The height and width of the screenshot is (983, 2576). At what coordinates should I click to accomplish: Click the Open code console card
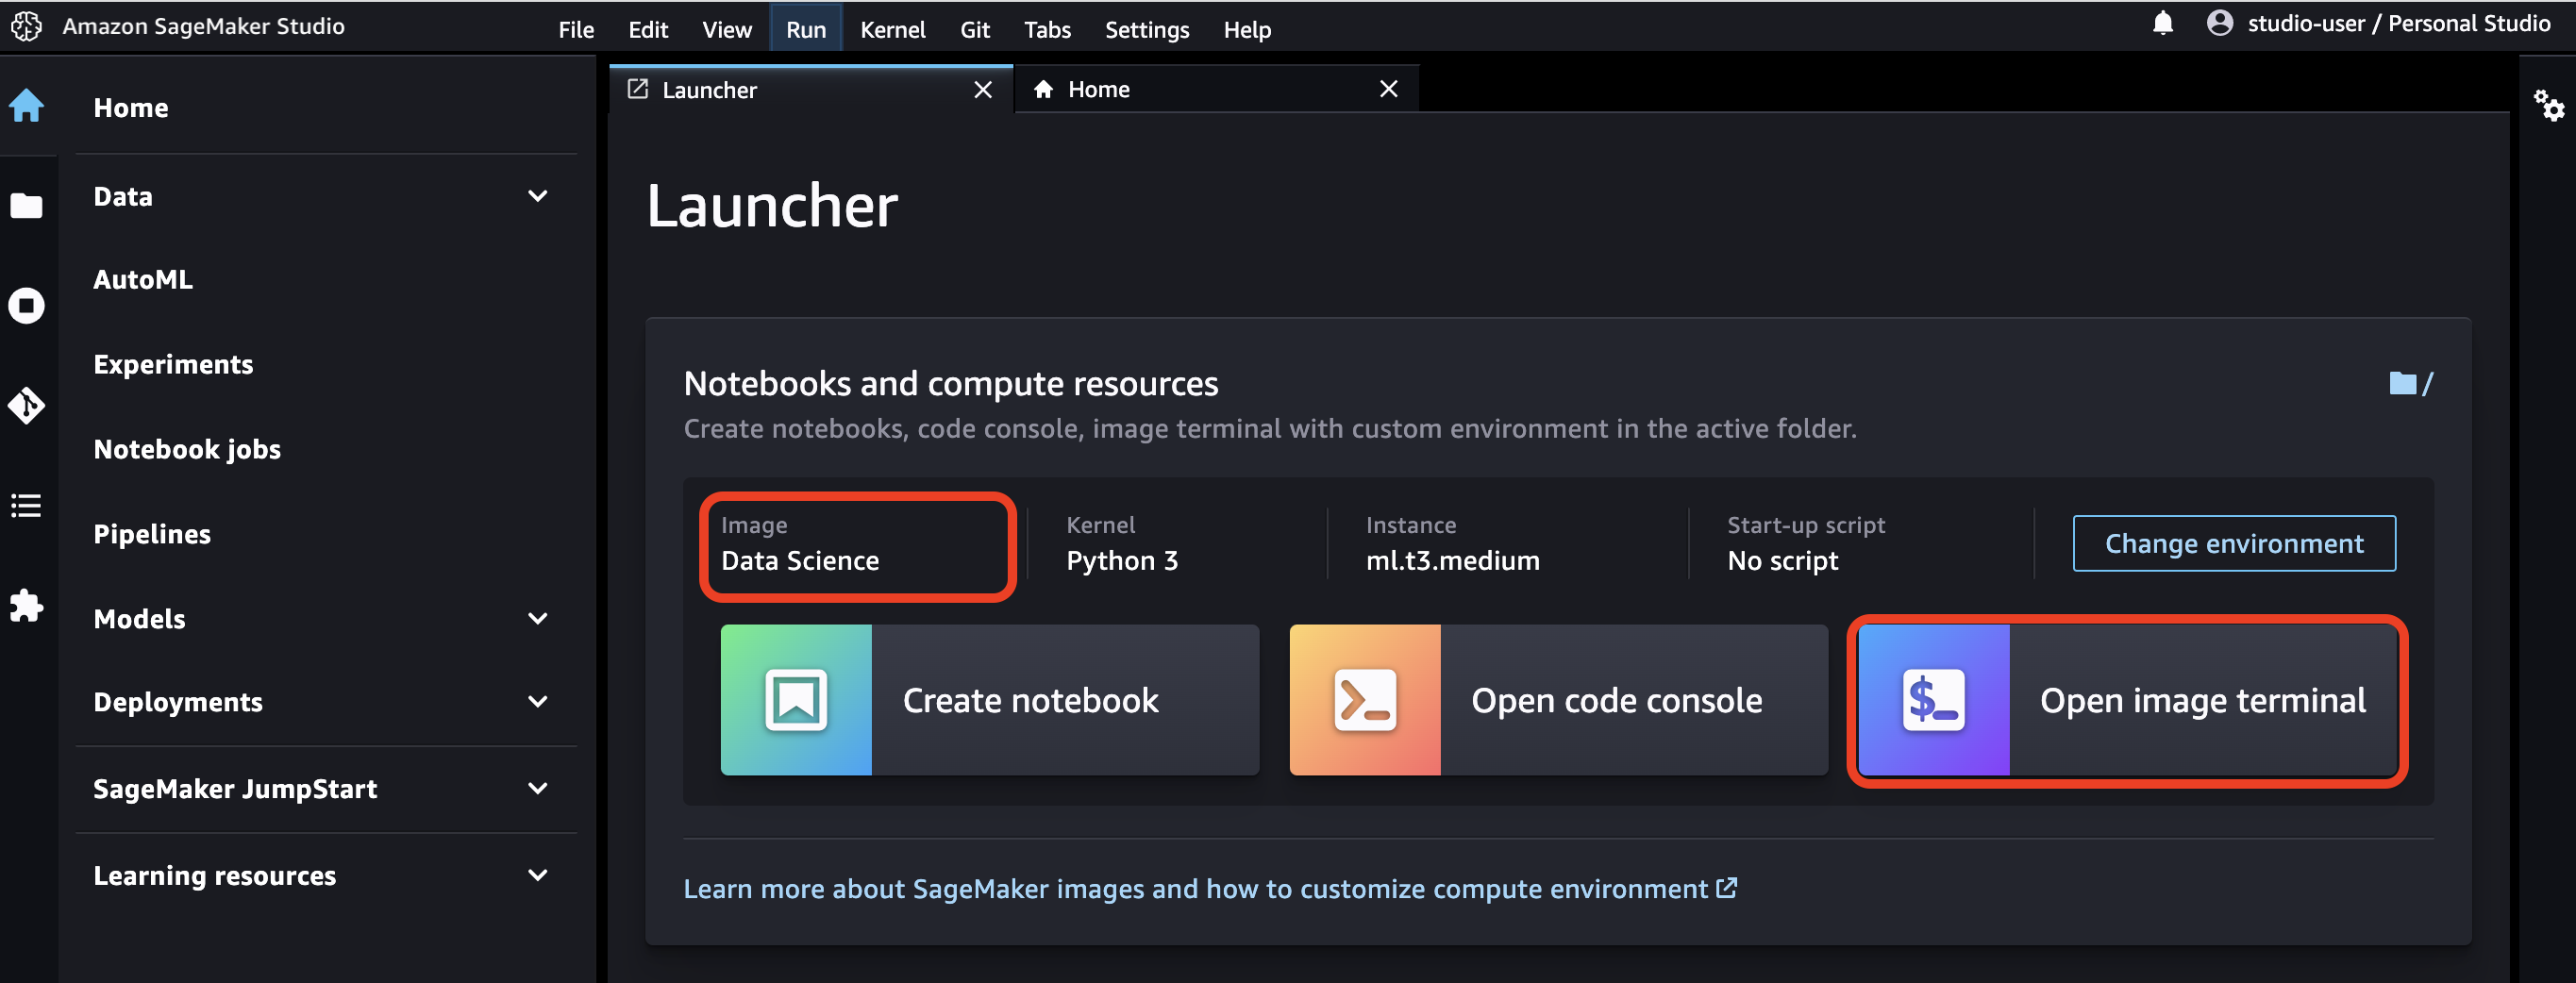(x=1558, y=700)
